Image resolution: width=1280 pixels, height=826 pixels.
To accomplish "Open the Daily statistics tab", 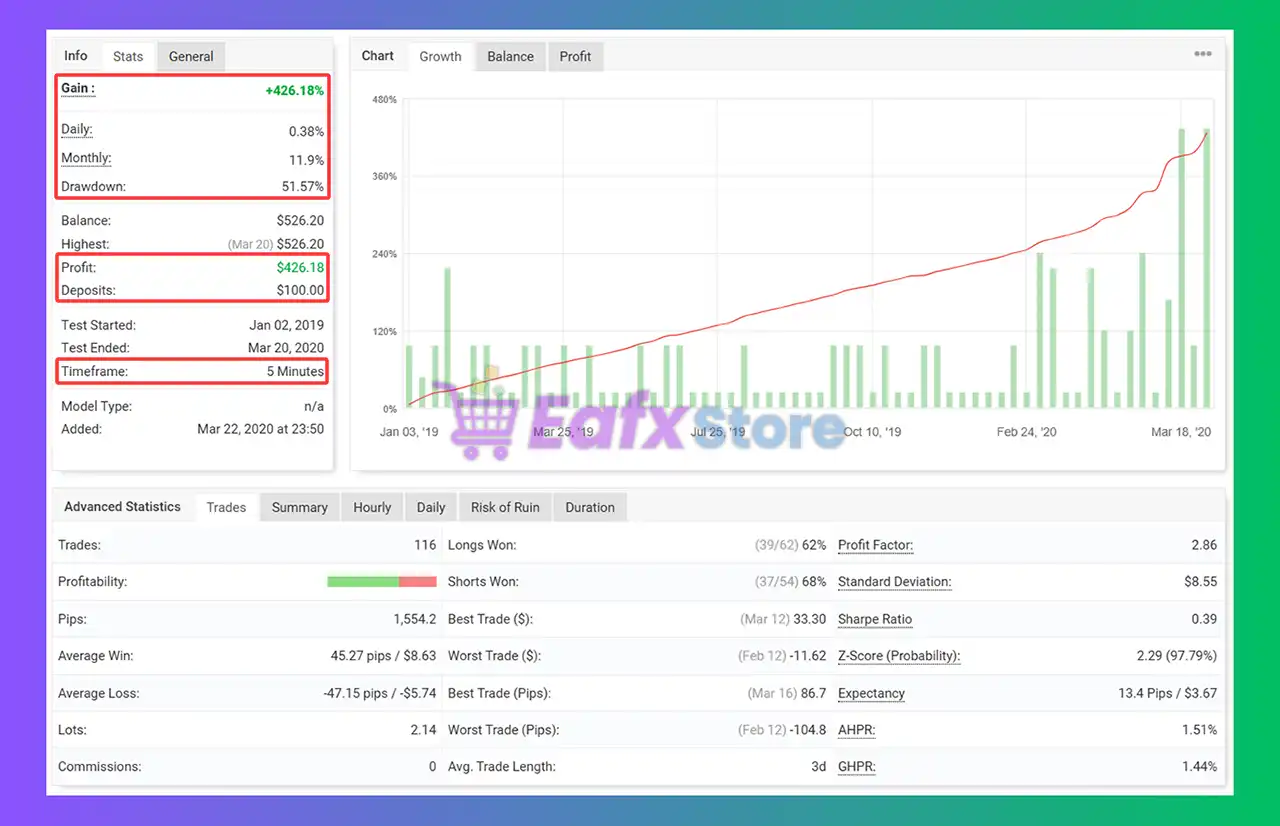I will pos(430,507).
